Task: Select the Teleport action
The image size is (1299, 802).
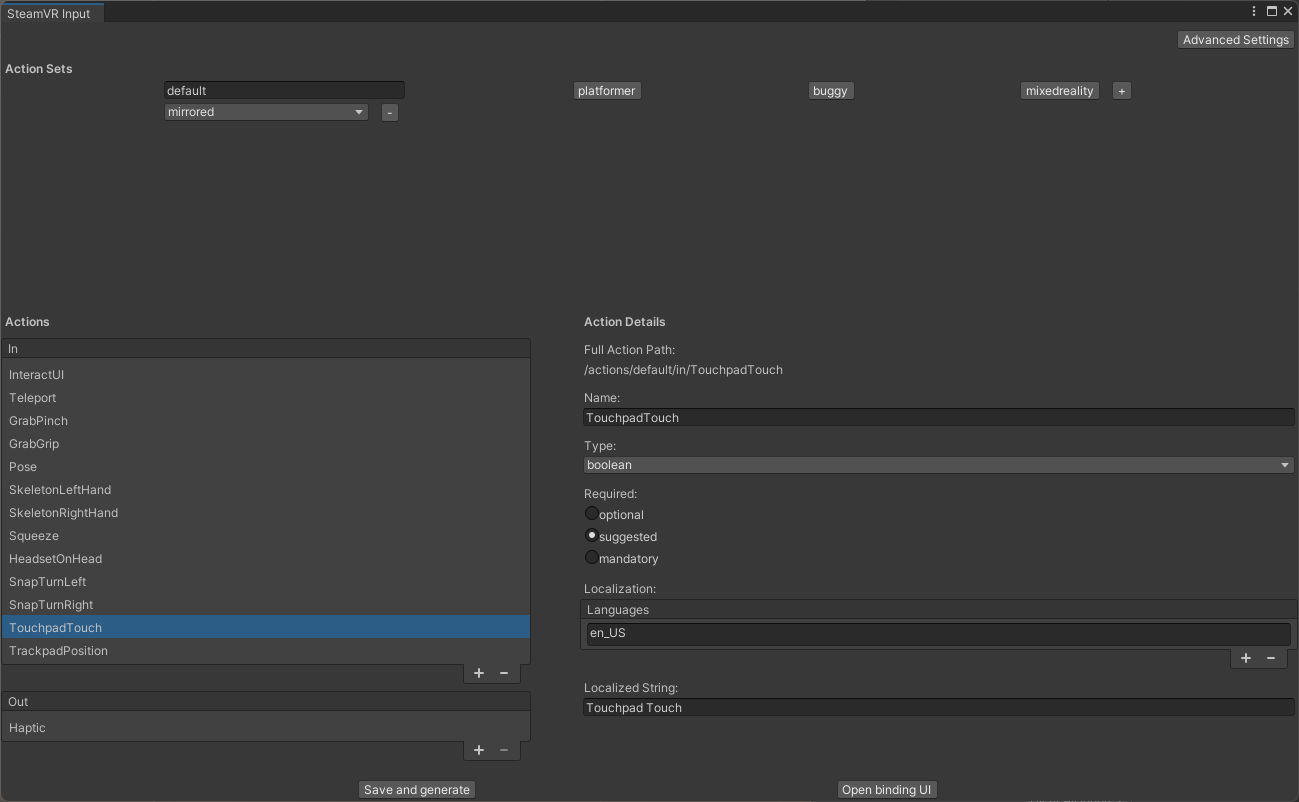Action: 266,398
